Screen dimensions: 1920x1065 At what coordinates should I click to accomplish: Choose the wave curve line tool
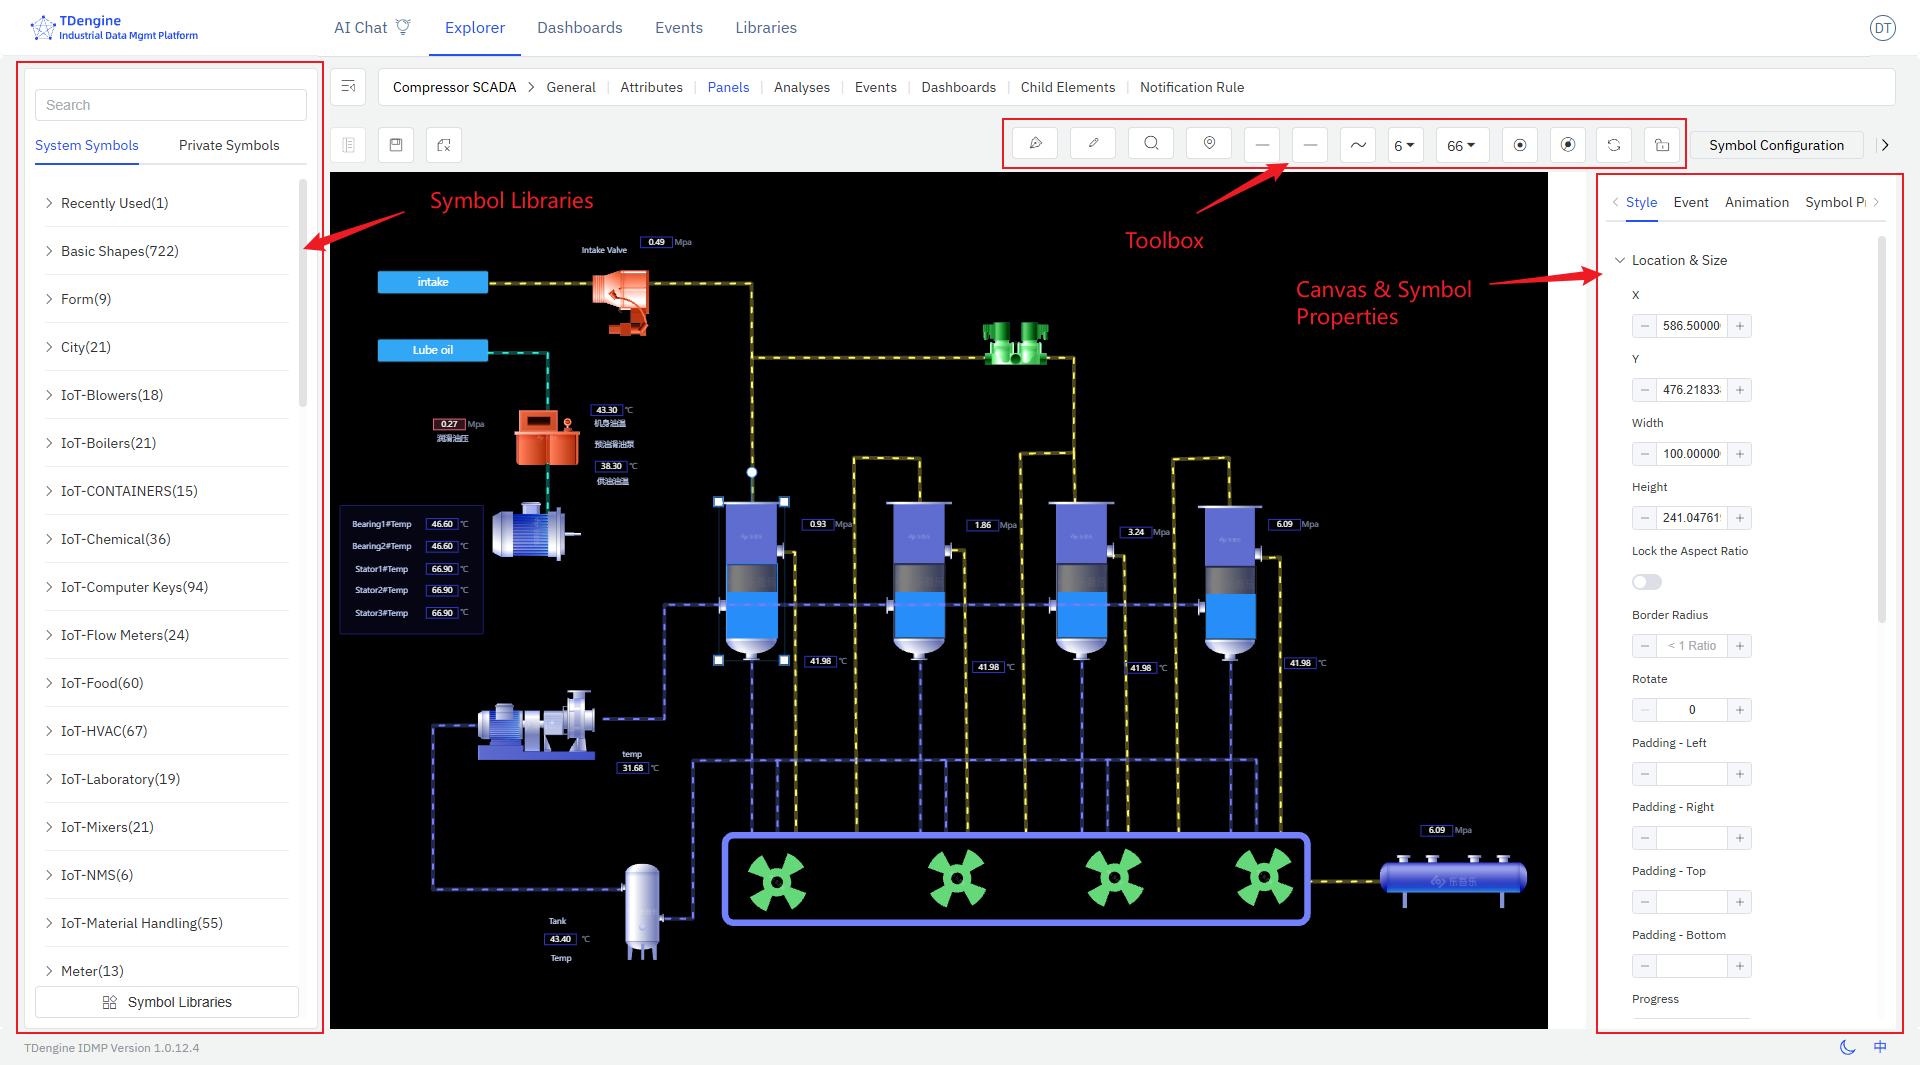1357,144
